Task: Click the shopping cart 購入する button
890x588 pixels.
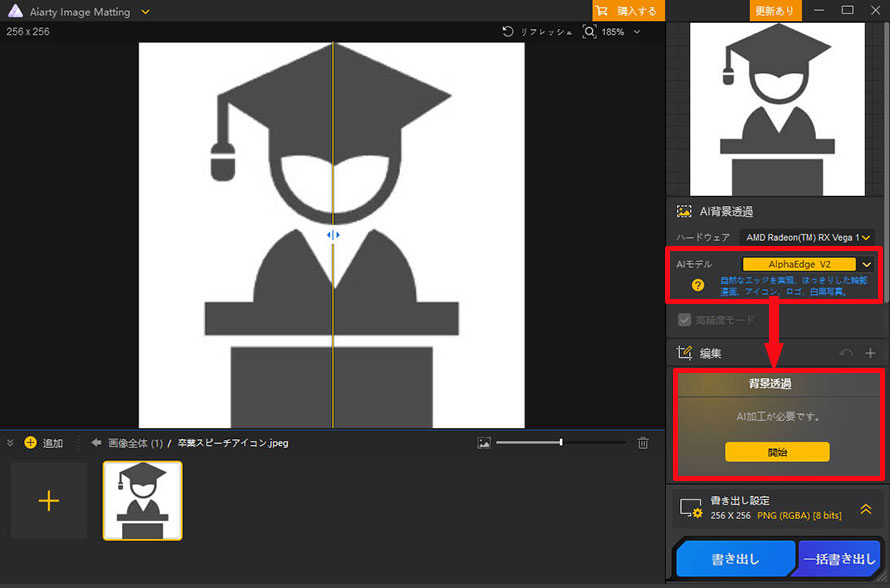Action: 628,11
